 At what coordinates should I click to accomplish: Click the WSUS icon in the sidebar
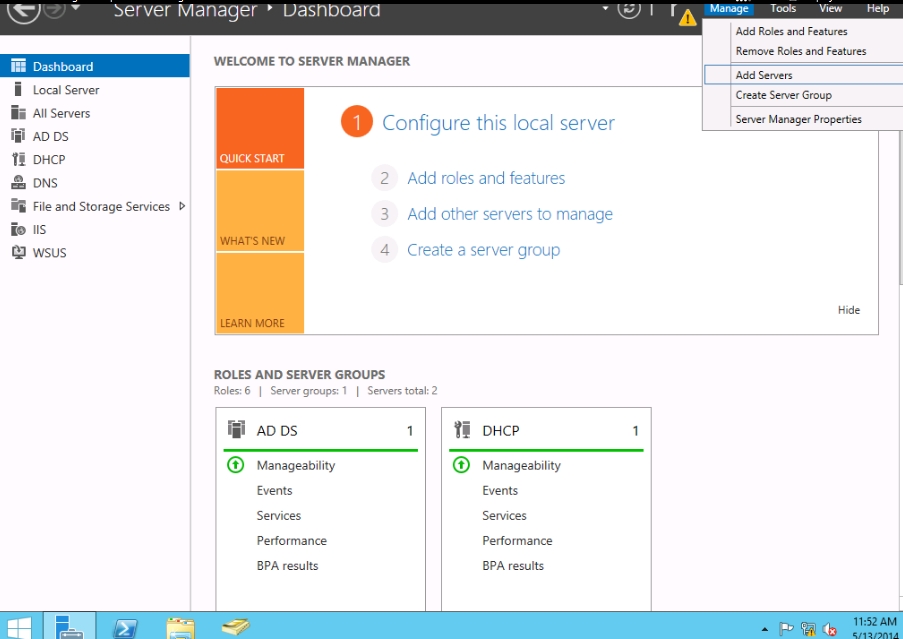point(18,252)
